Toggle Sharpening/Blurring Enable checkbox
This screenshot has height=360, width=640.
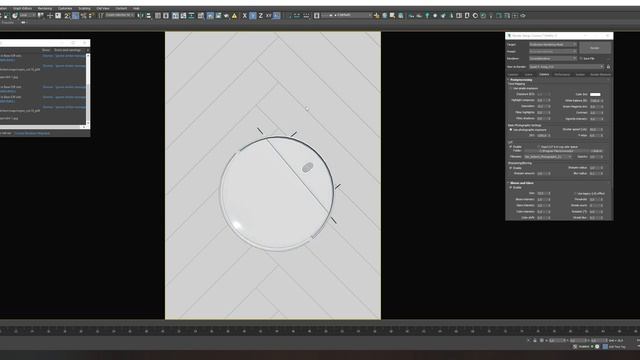click(x=510, y=168)
